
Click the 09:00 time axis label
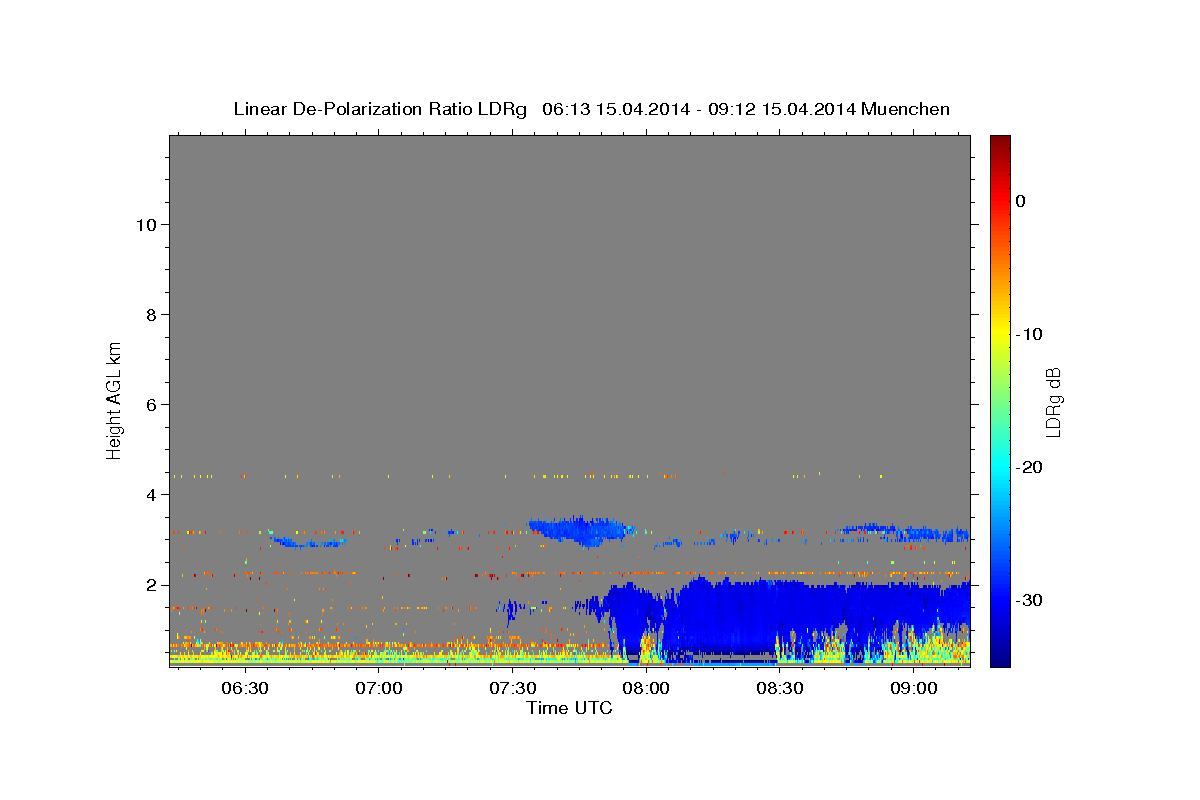pyautogui.click(x=914, y=689)
